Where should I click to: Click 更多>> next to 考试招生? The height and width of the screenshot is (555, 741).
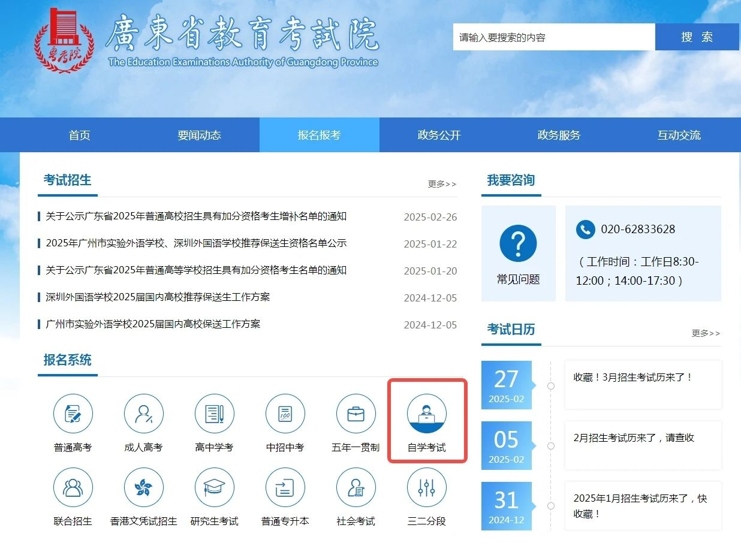point(442,184)
